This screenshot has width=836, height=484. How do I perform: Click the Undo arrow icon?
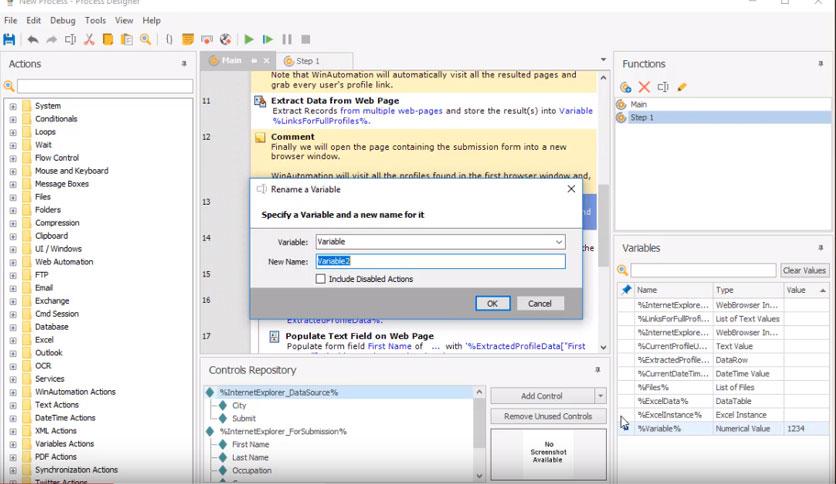(x=33, y=39)
